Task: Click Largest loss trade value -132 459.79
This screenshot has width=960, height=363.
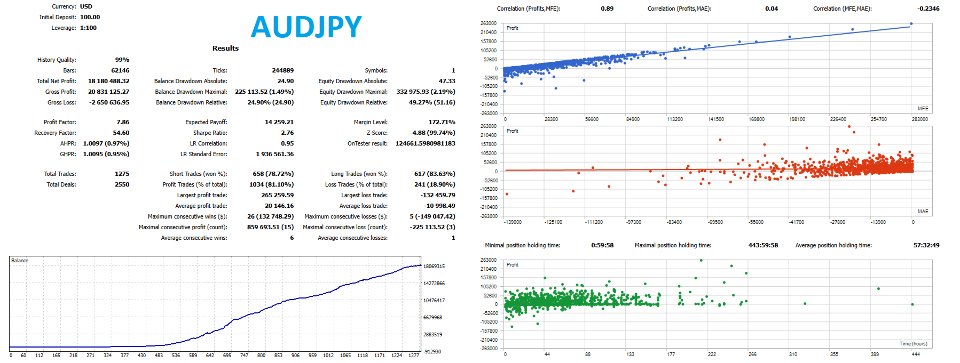Action: pyautogui.click(x=439, y=195)
